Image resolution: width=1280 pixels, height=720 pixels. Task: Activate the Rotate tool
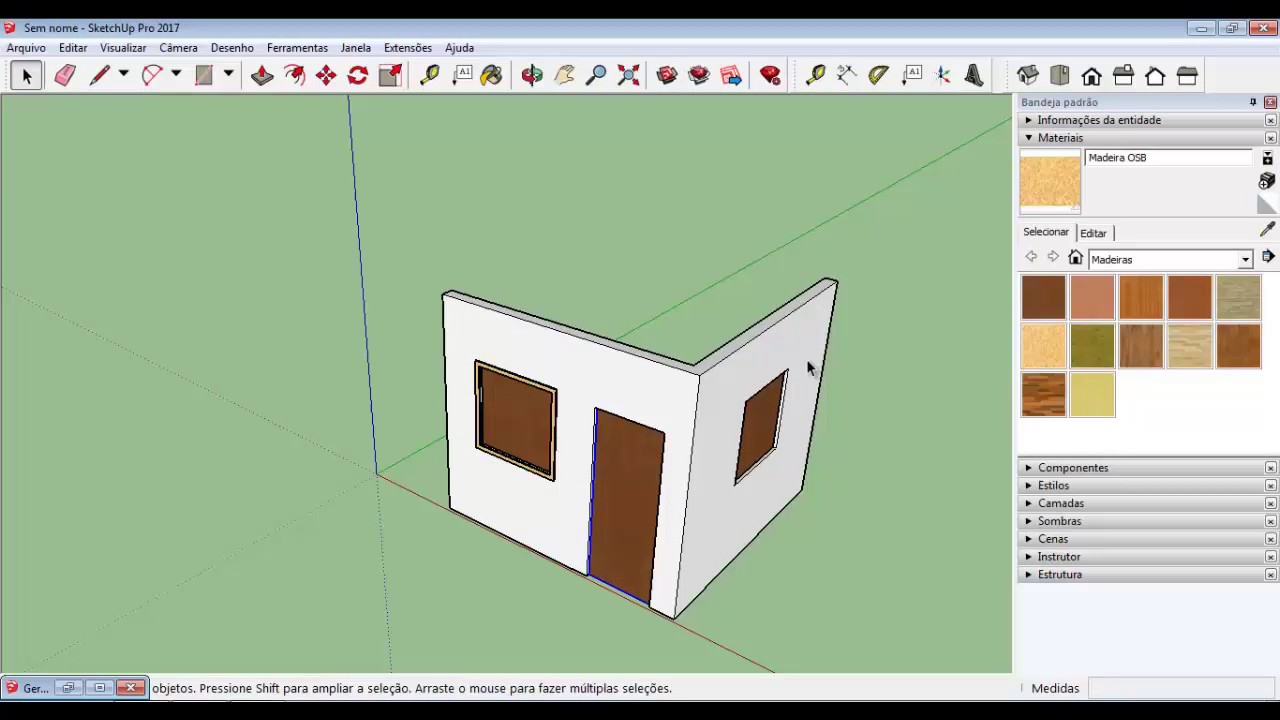[358, 75]
